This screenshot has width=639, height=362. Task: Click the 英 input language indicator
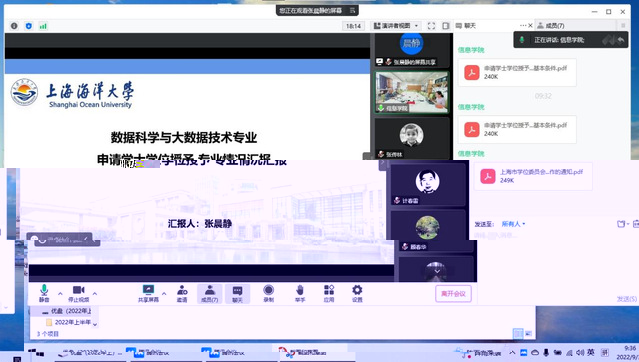591,352
